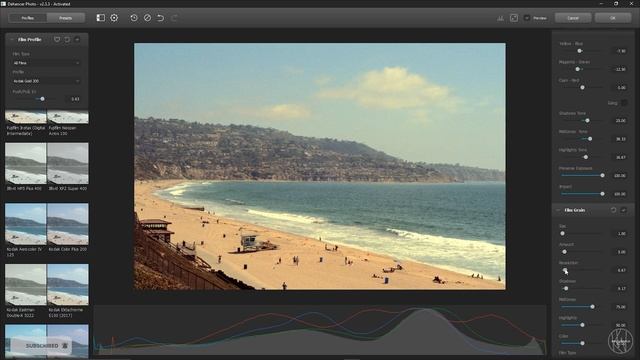Adjust the Push/Pull EV slider
The image size is (640, 360).
click(x=42, y=99)
